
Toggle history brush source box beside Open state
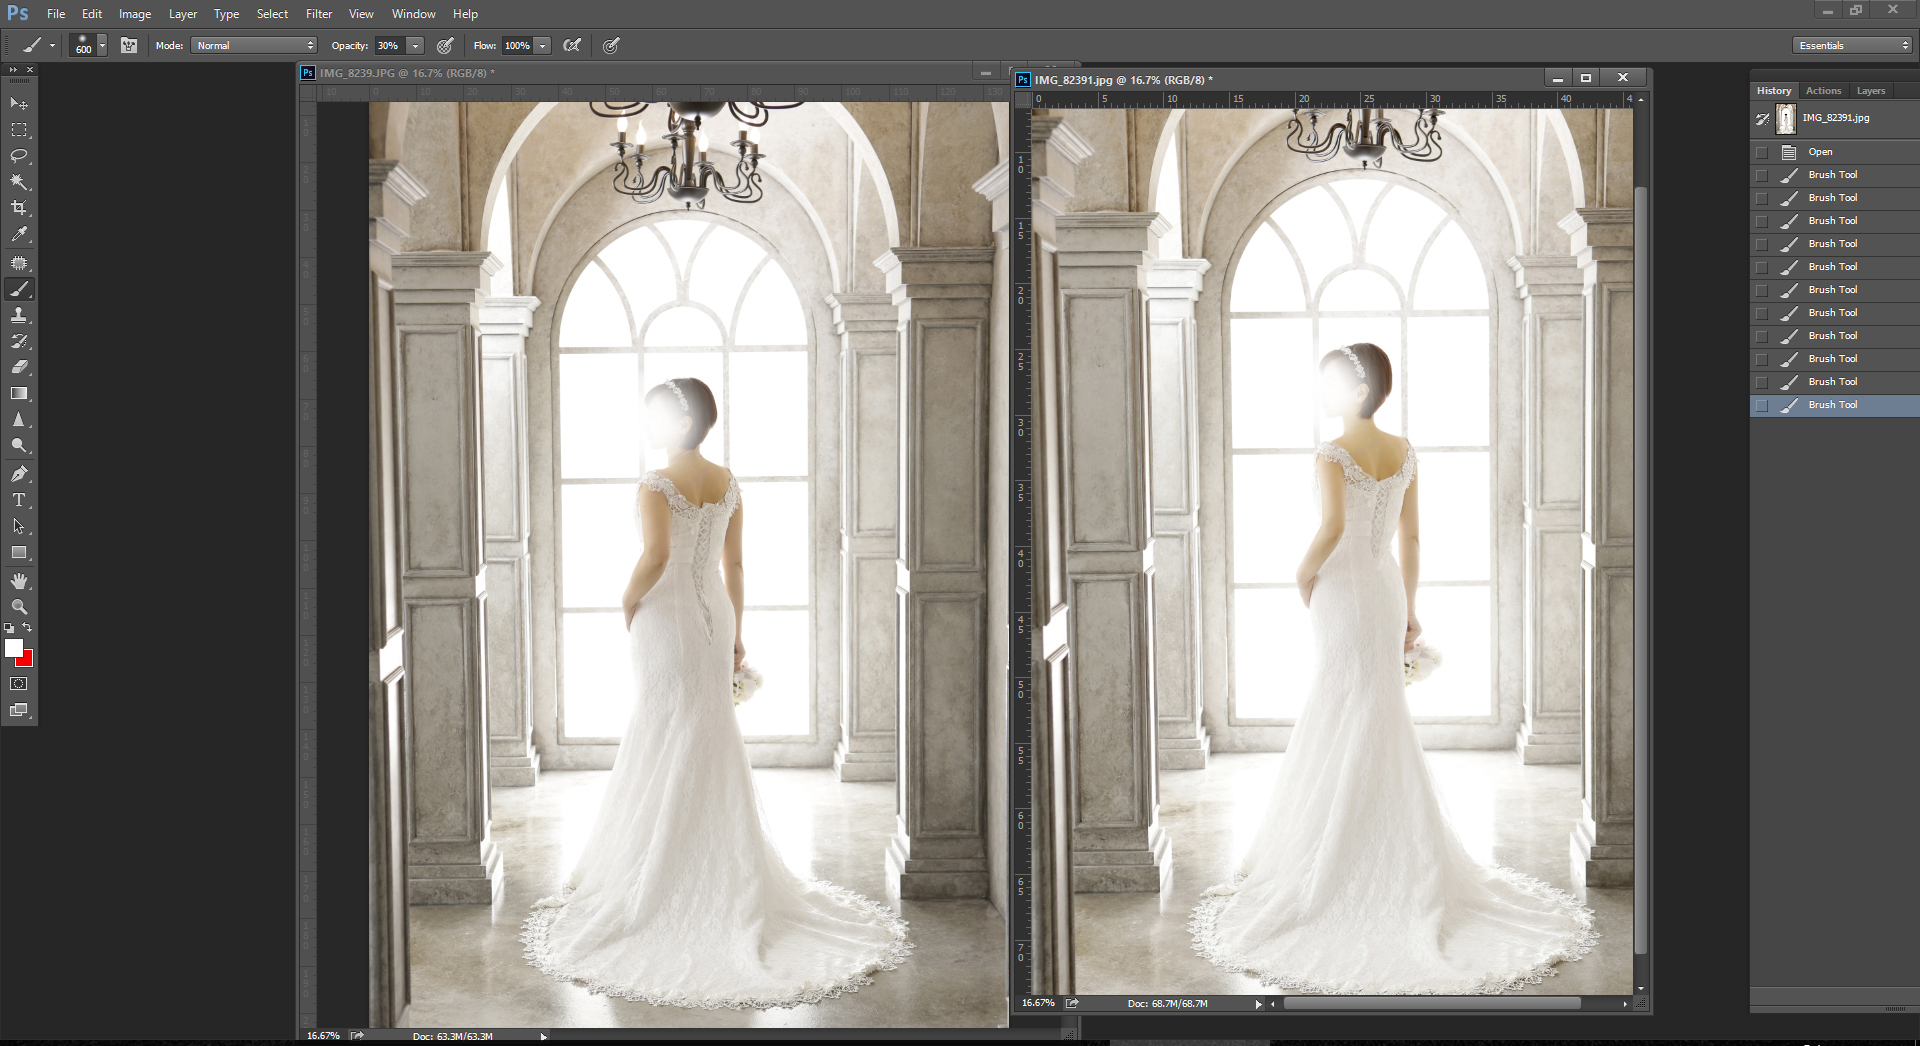coord(1762,152)
